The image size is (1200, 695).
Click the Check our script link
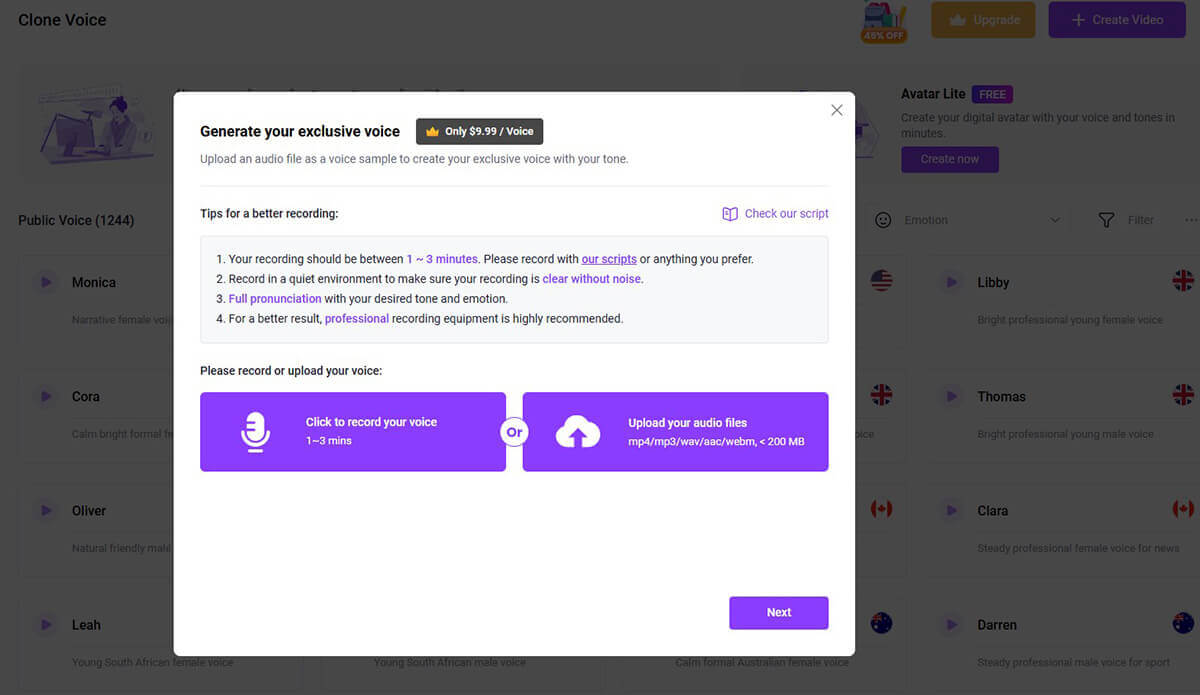(786, 214)
